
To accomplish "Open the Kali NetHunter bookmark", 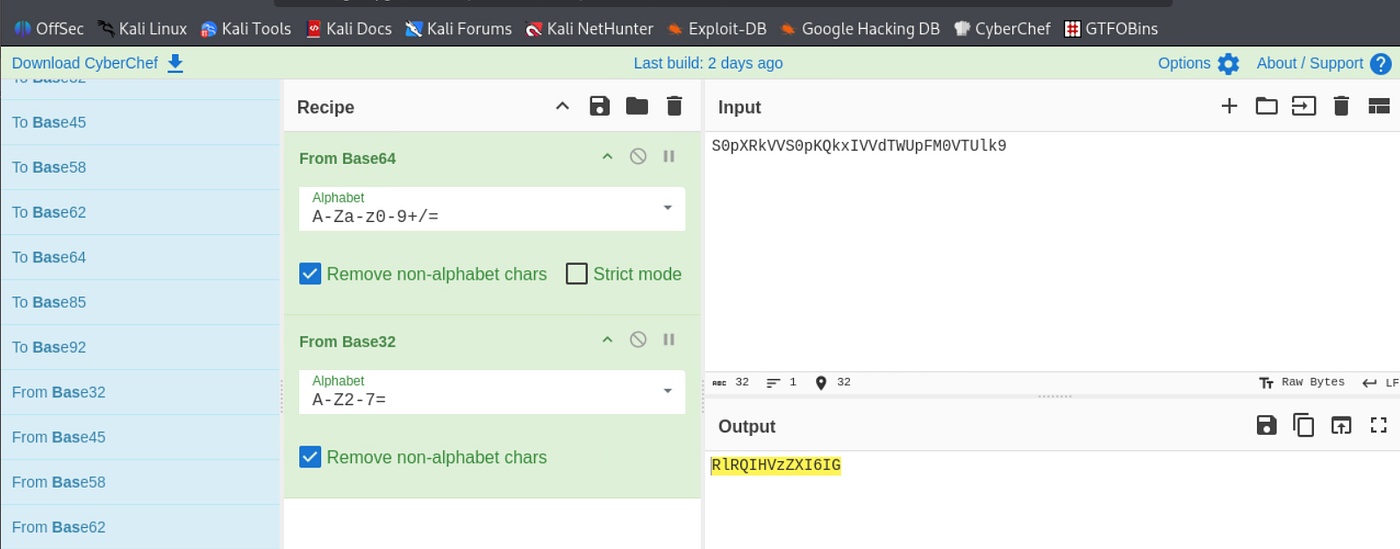I will [x=589, y=28].
